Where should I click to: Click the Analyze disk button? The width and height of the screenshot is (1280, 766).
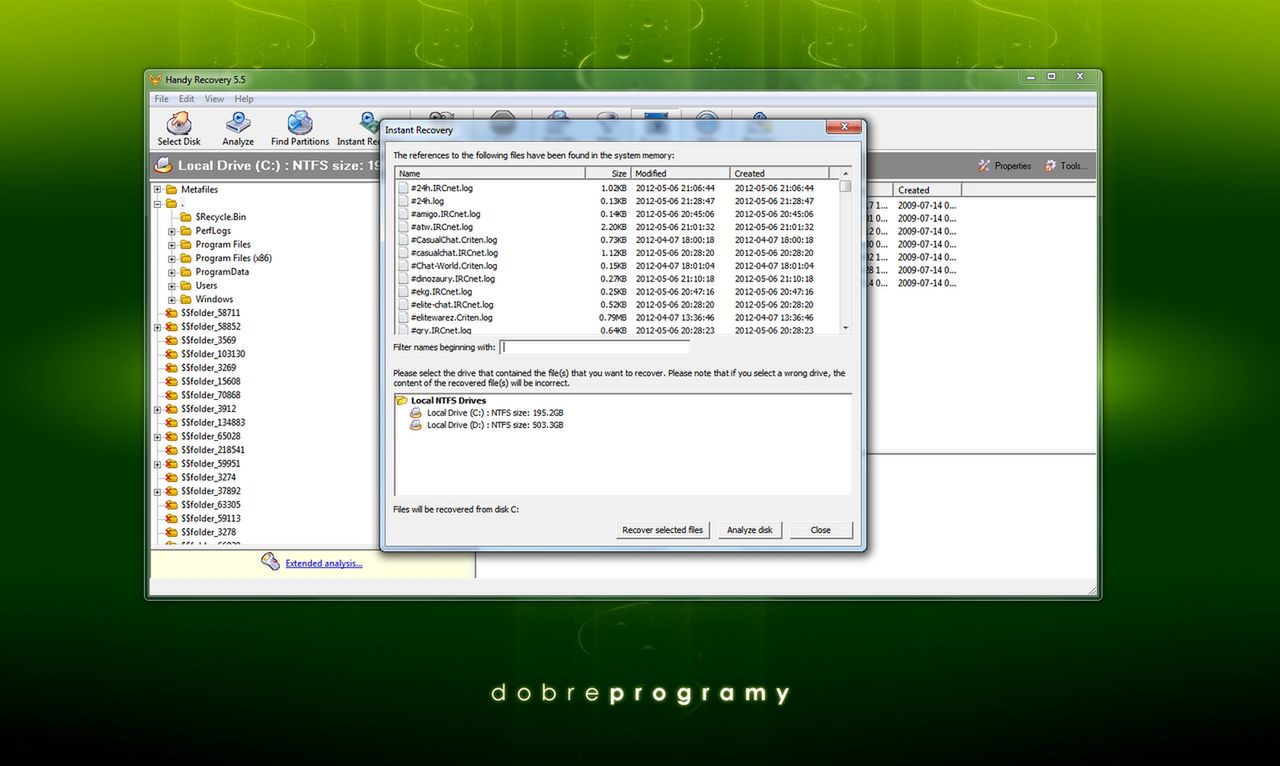[750, 530]
